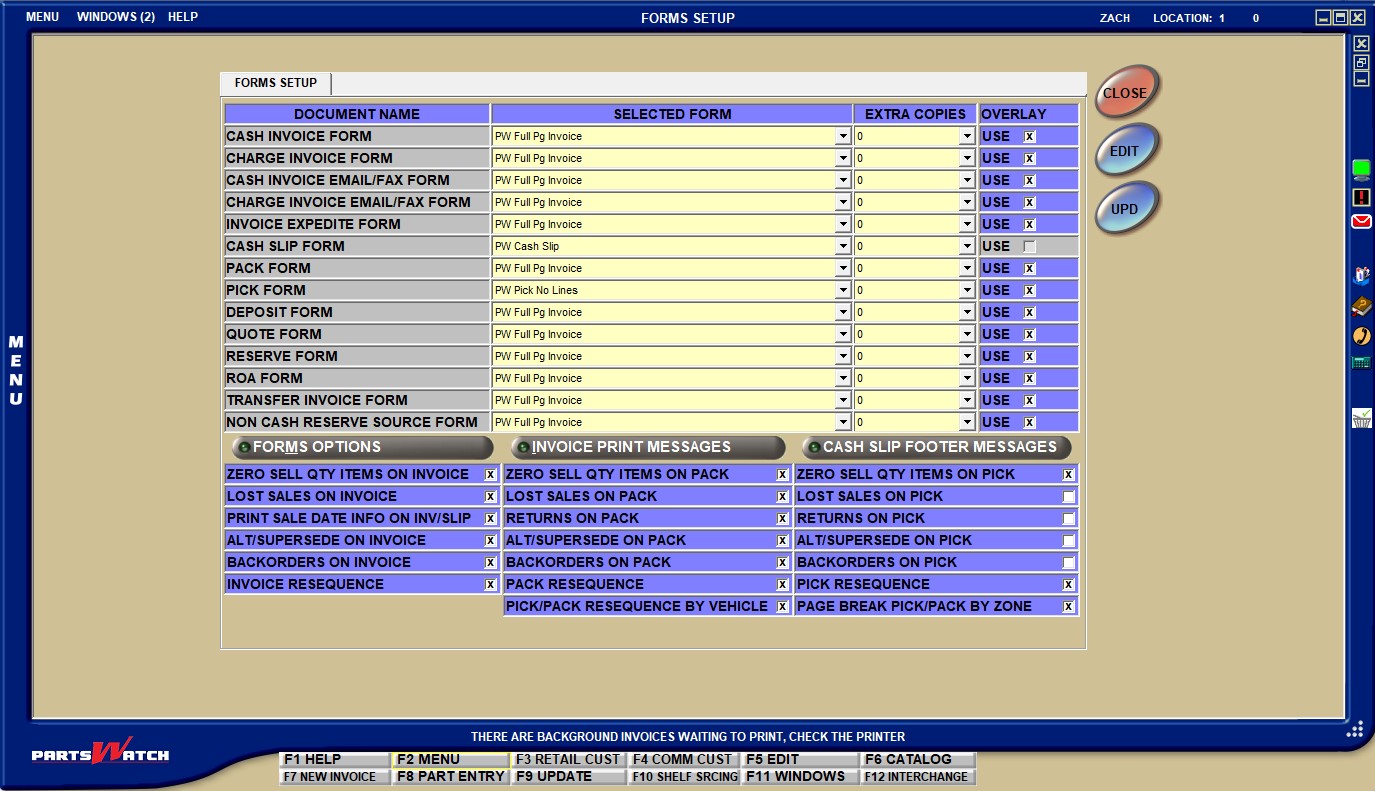Viewport: 1375px width, 791px height.
Task: Click the help book icon with question mark
Action: 1361,306
